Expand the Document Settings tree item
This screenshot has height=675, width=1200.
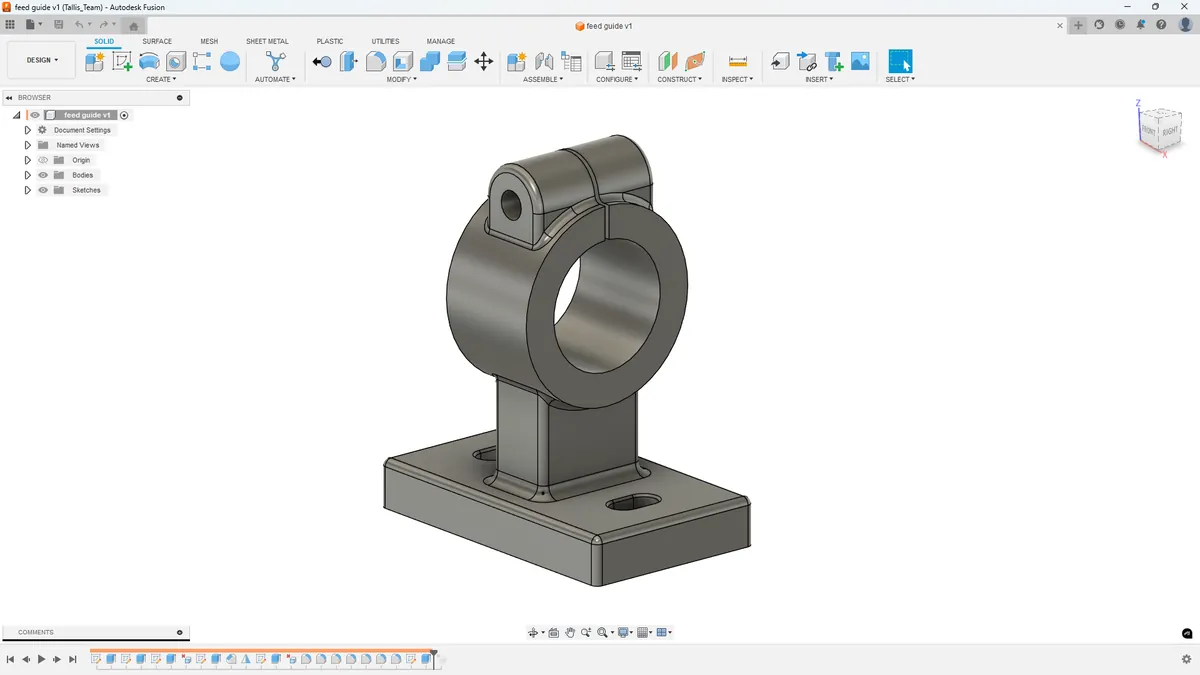pyautogui.click(x=28, y=130)
